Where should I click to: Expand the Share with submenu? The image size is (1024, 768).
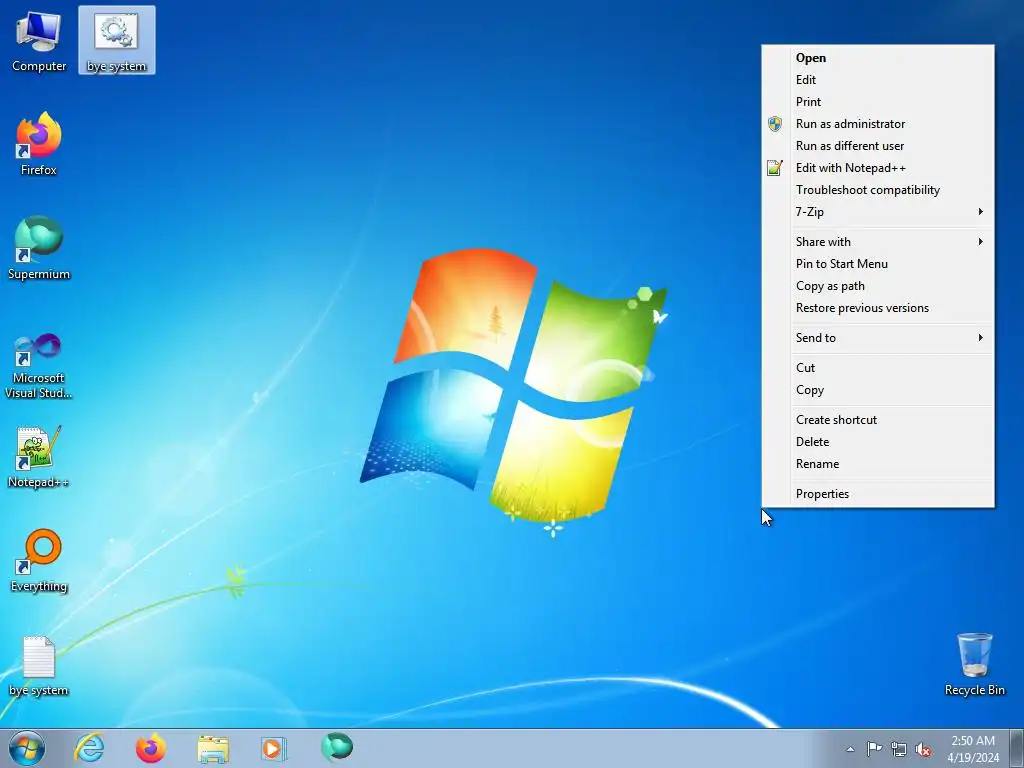pos(878,242)
